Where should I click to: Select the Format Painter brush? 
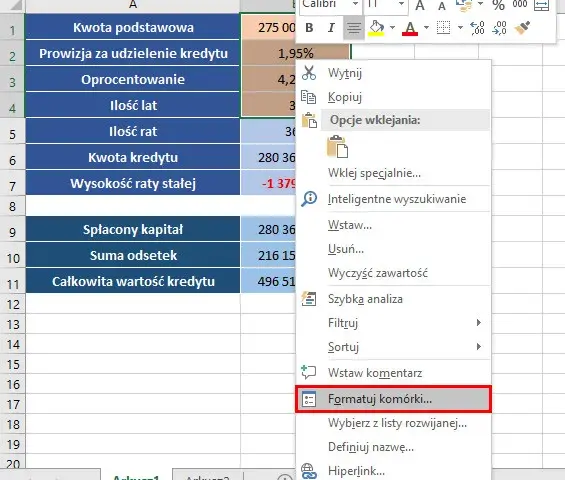(x=522, y=28)
